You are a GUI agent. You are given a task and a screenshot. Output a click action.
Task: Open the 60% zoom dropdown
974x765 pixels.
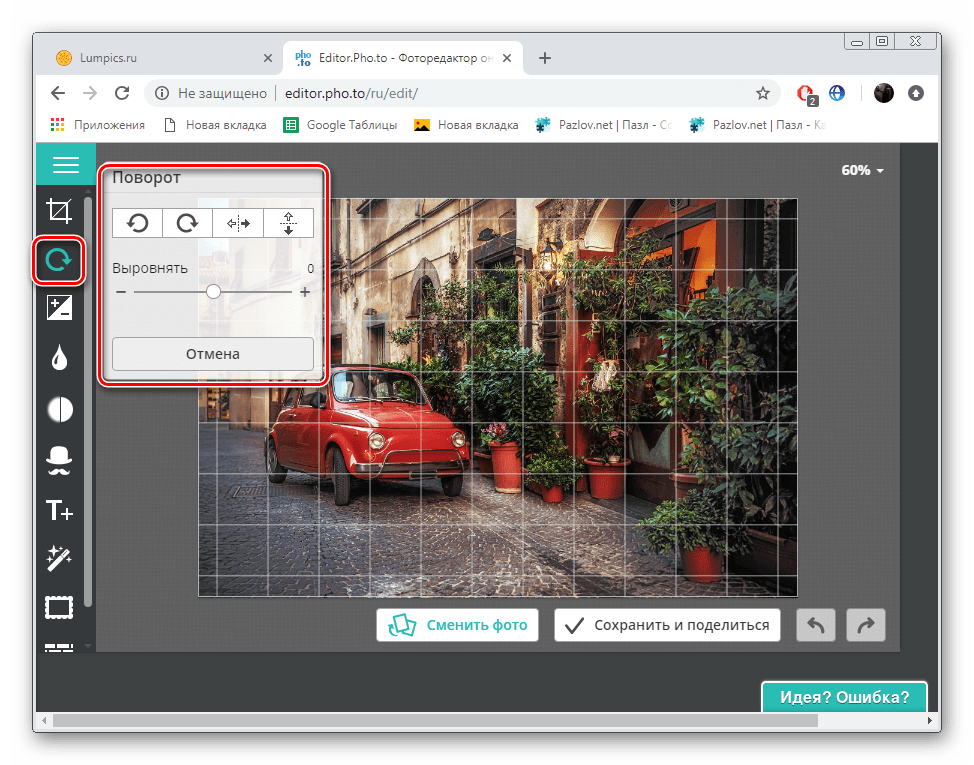(x=862, y=170)
